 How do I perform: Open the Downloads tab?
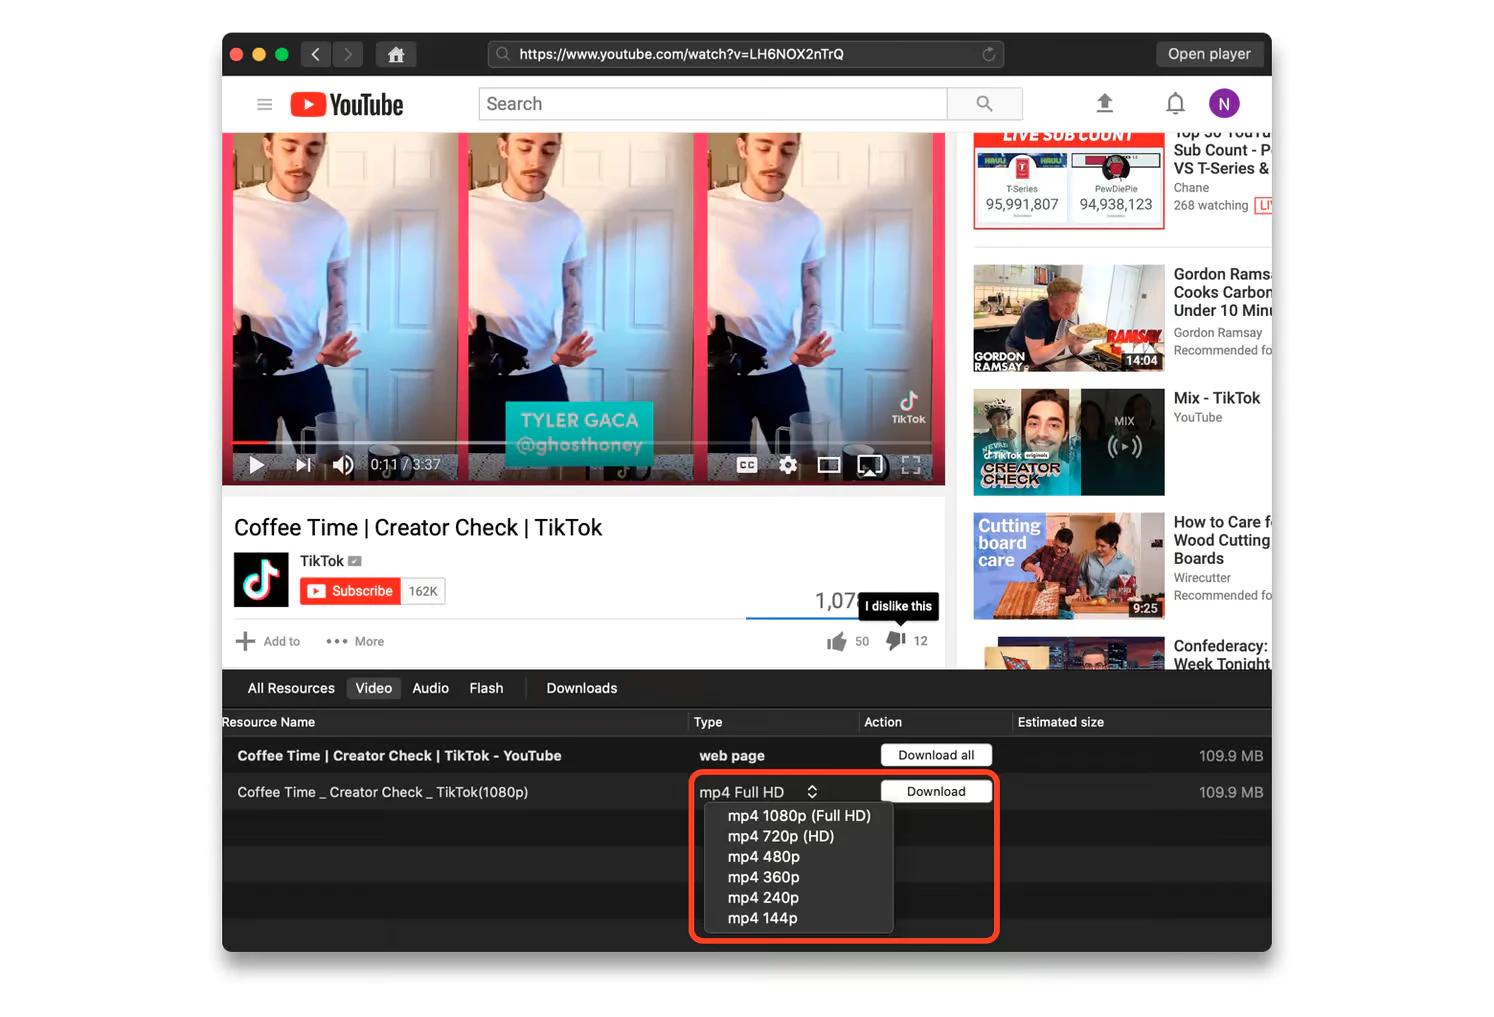pos(581,688)
